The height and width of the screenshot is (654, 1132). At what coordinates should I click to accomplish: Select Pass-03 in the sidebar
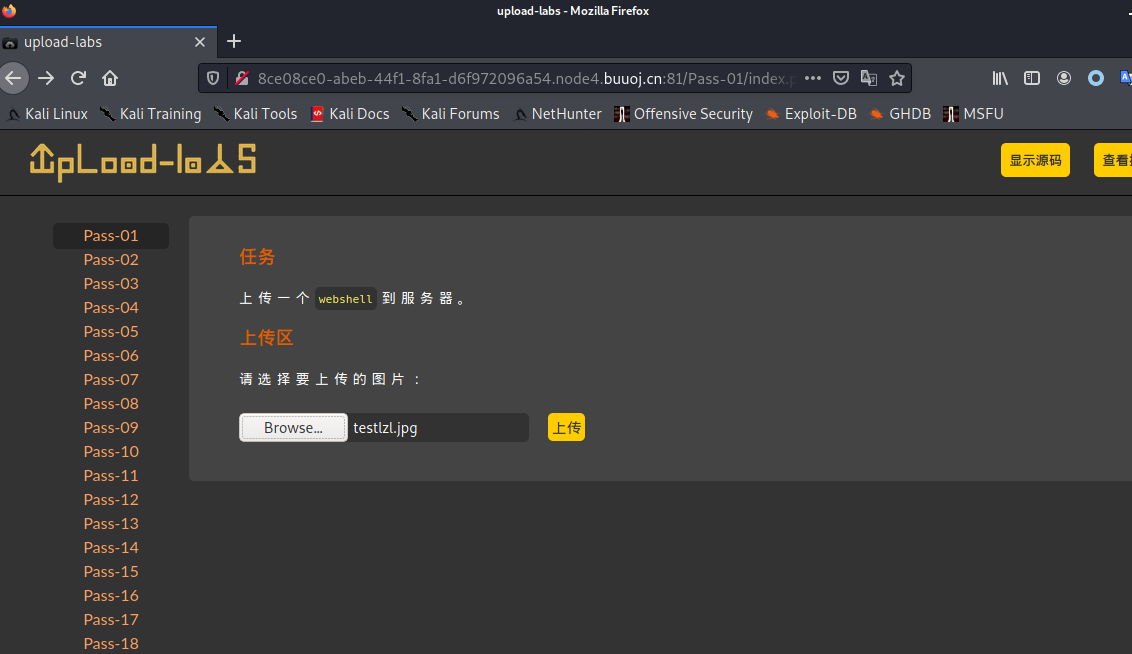110,284
